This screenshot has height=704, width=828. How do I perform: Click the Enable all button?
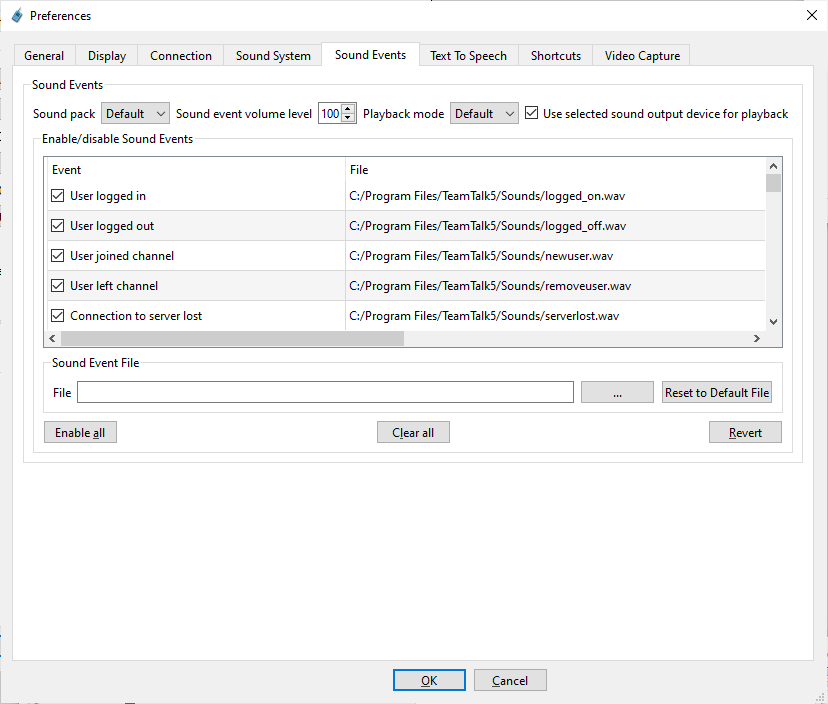pos(80,433)
